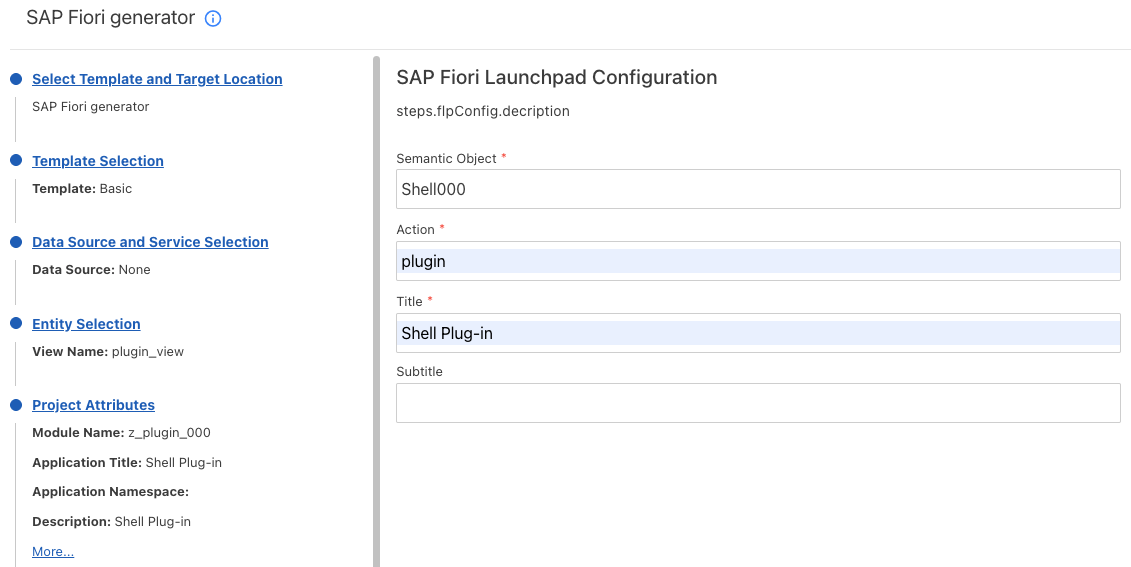
Task: Click the 'View Name: plugin_view' text
Action: coord(108,352)
